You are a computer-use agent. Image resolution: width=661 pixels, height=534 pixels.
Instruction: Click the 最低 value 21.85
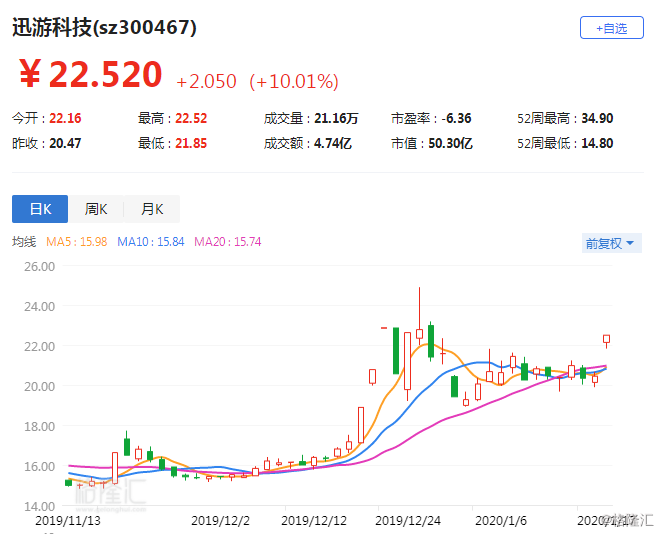click(x=191, y=143)
